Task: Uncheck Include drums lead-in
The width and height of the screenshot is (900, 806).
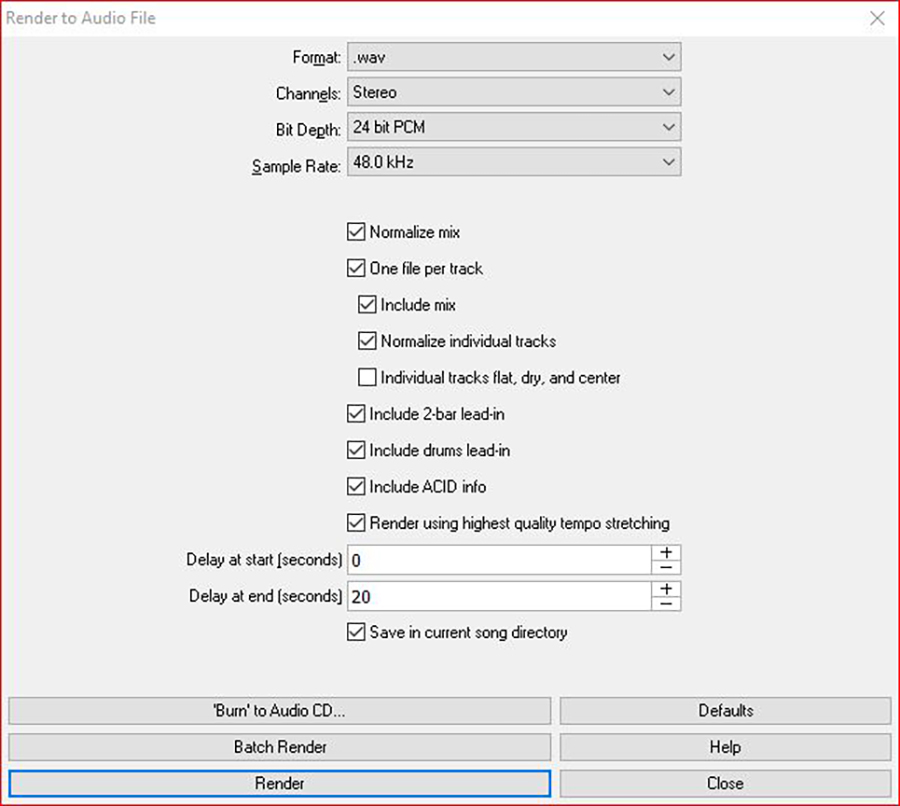Action: (356, 450)
